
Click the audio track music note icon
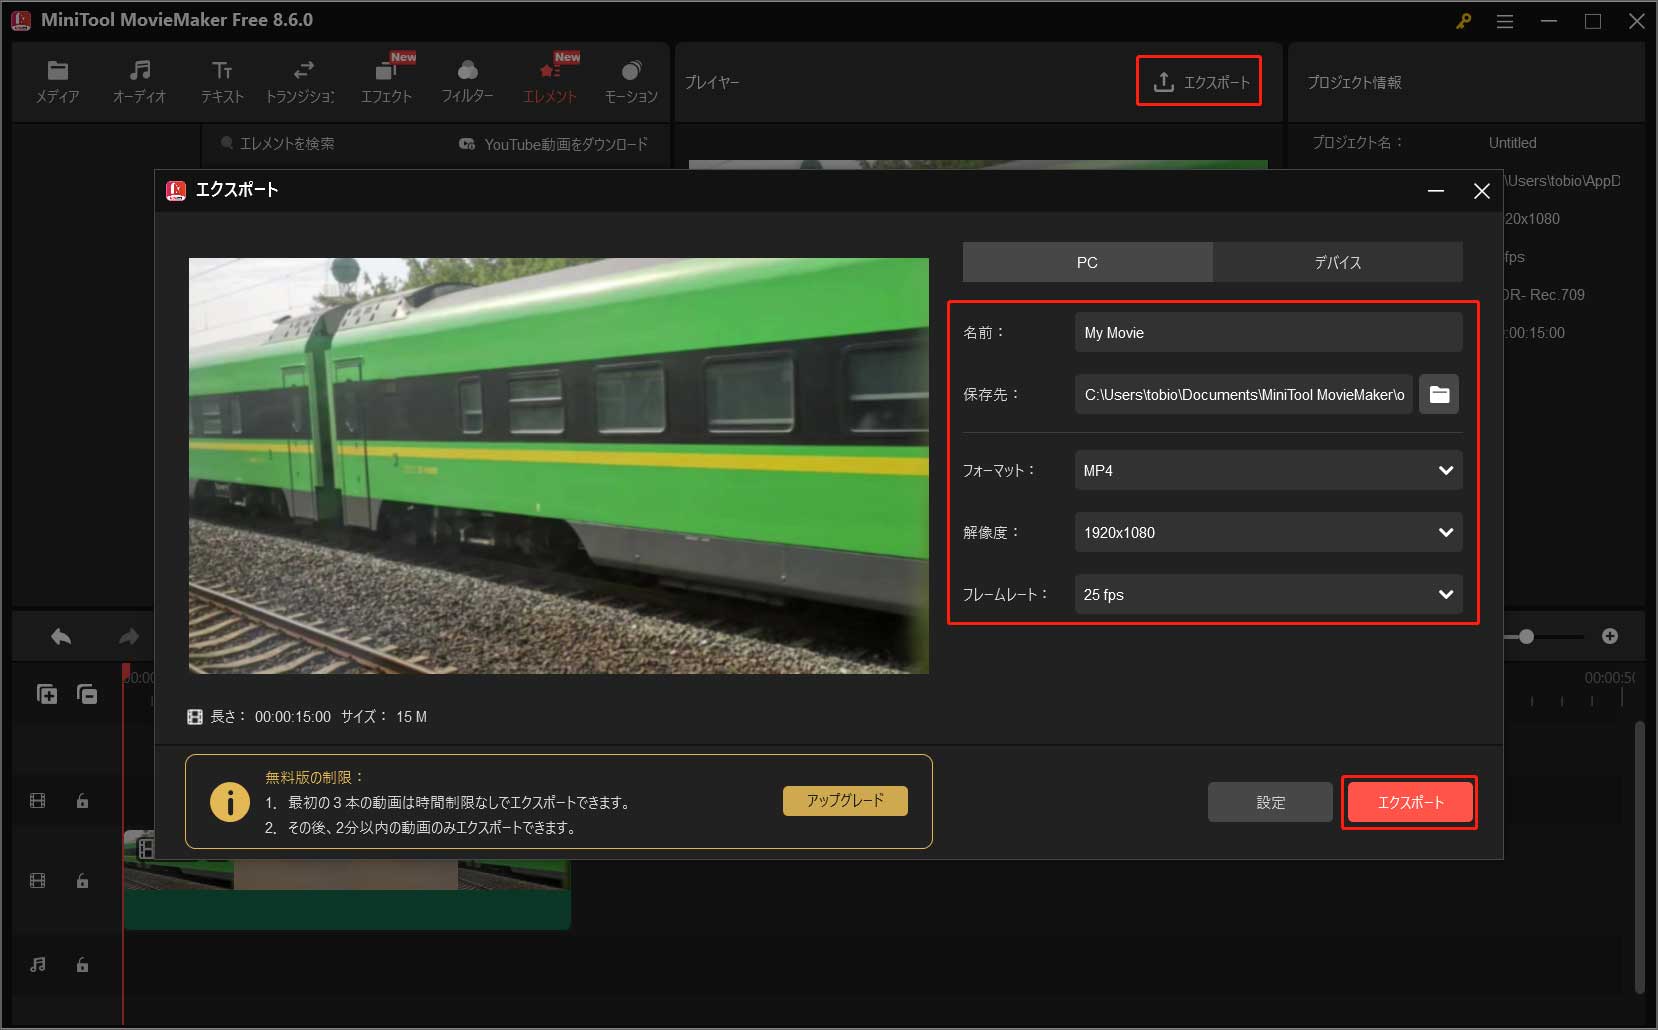coord(38,965)
